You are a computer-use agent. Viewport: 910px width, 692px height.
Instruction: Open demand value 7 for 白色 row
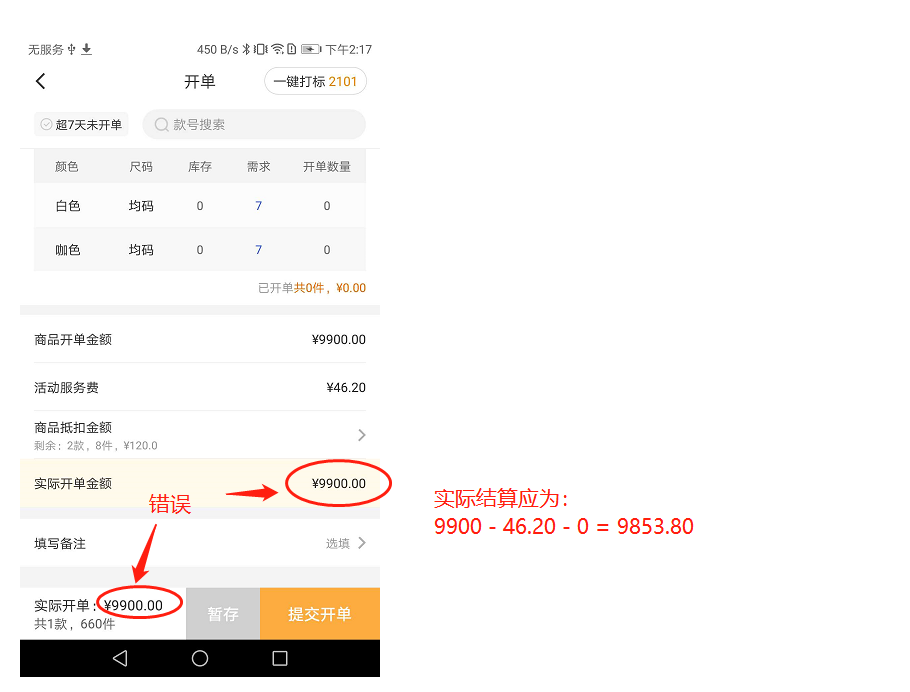(x=258, y=206)
